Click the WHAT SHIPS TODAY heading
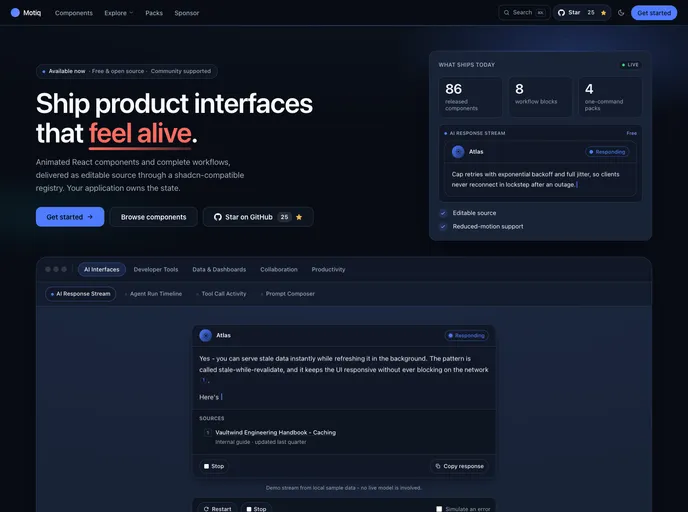 coord(466,64)
